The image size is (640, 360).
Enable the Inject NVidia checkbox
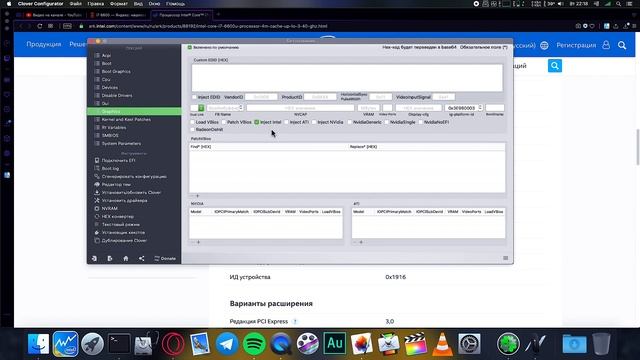tap(314, 122)
